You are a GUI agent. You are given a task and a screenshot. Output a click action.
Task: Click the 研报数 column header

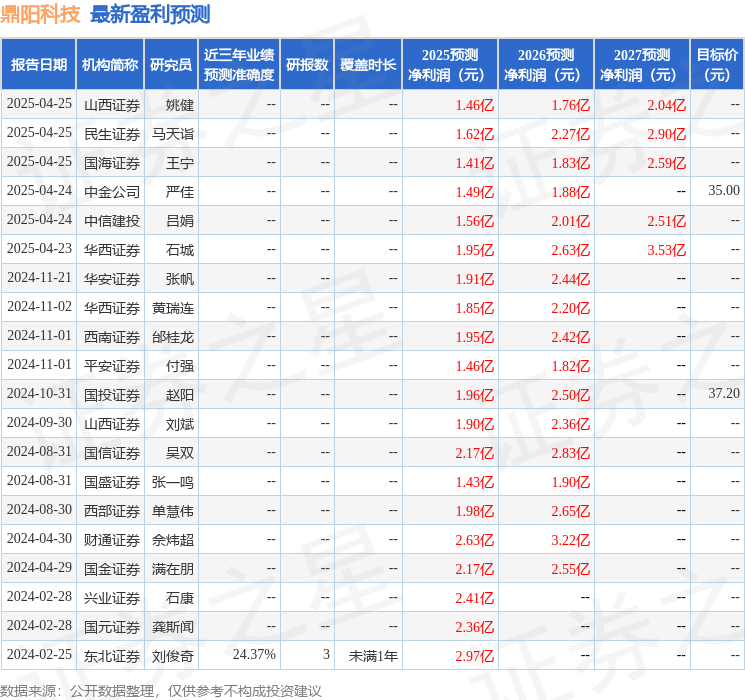tap(307, 64)
